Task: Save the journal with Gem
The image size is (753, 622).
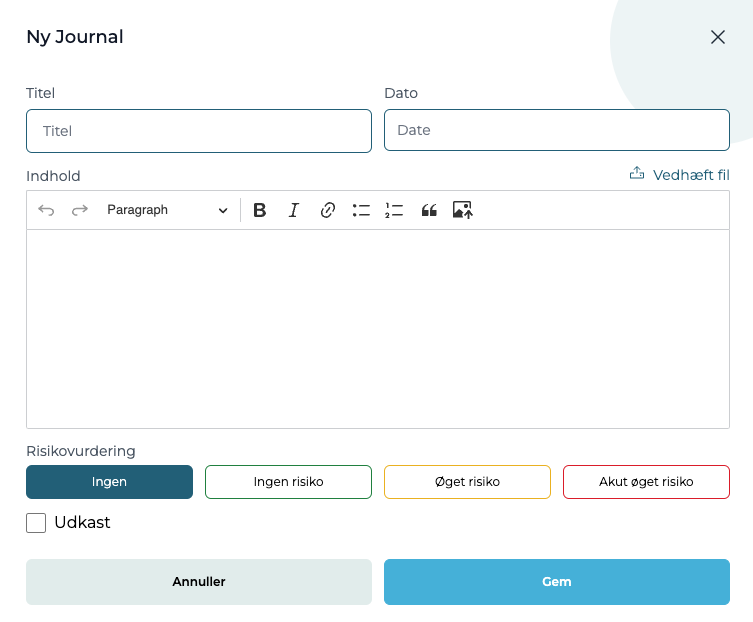Action: pos(557,582)
